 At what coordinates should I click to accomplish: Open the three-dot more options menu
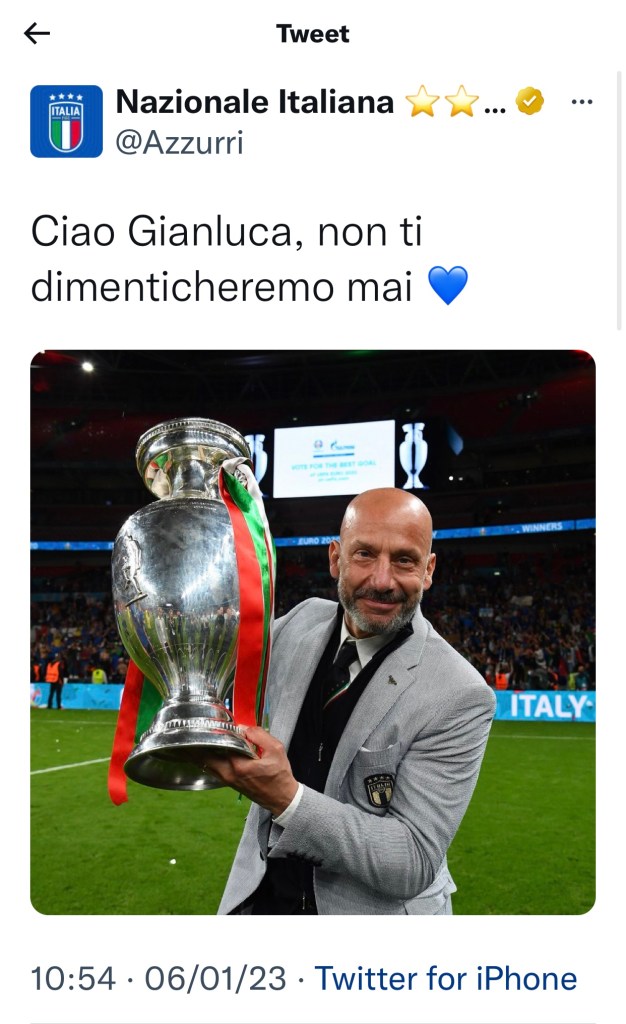click(x=582, y=102)
